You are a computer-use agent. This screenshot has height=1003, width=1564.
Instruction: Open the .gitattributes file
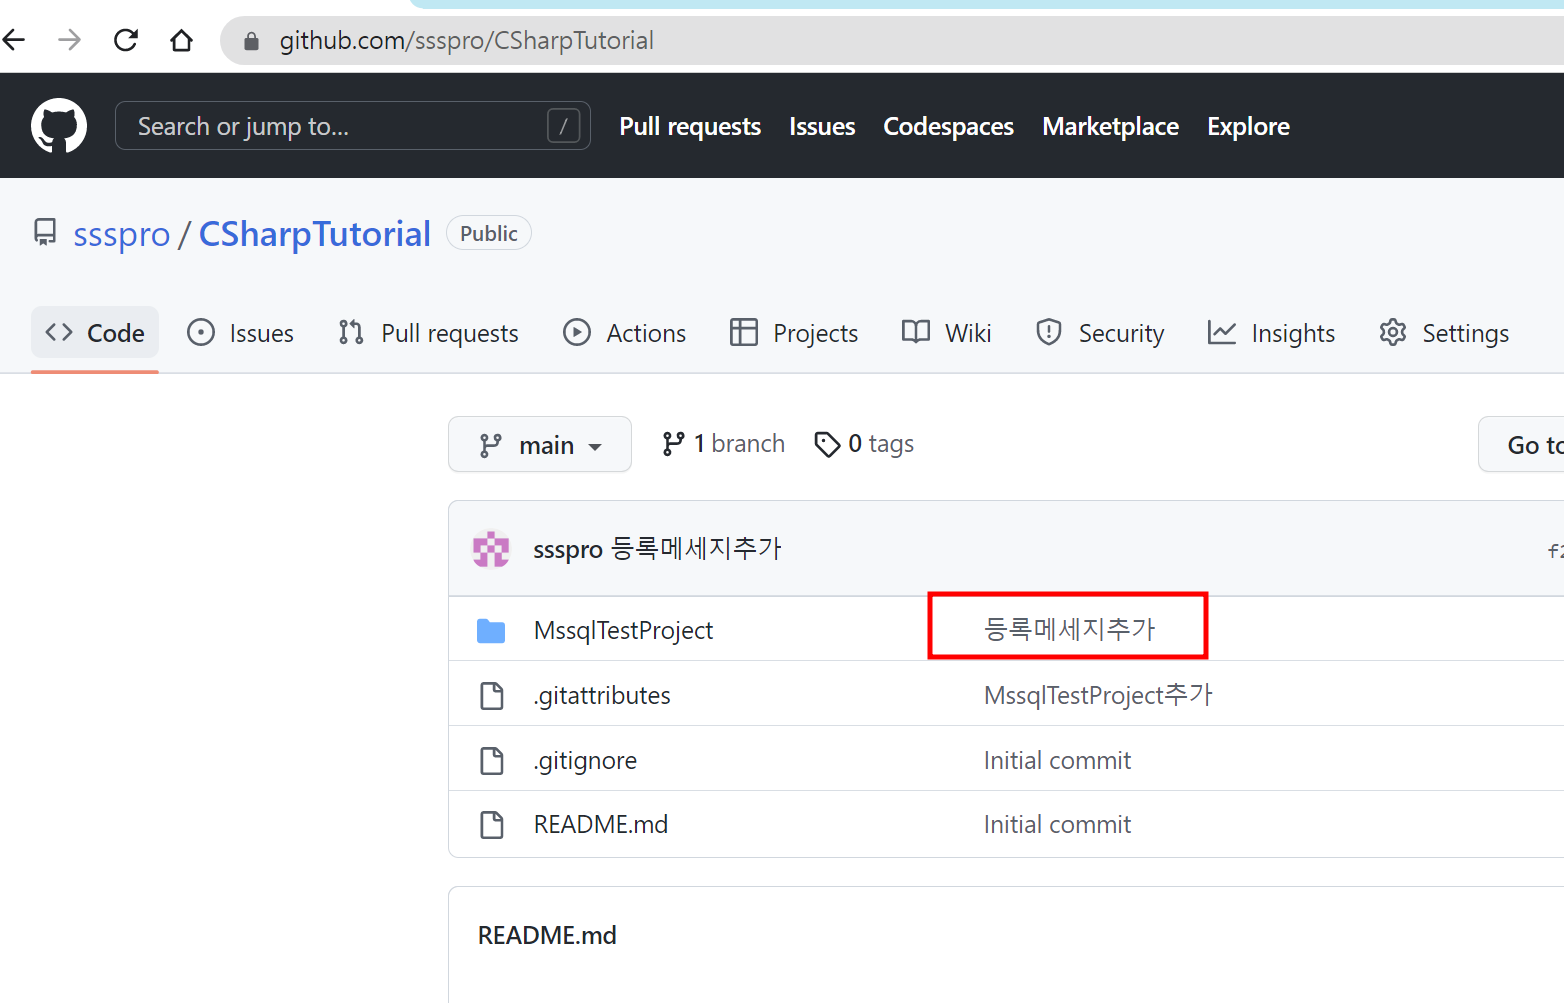pyautogui.click(x=602, y=696)
